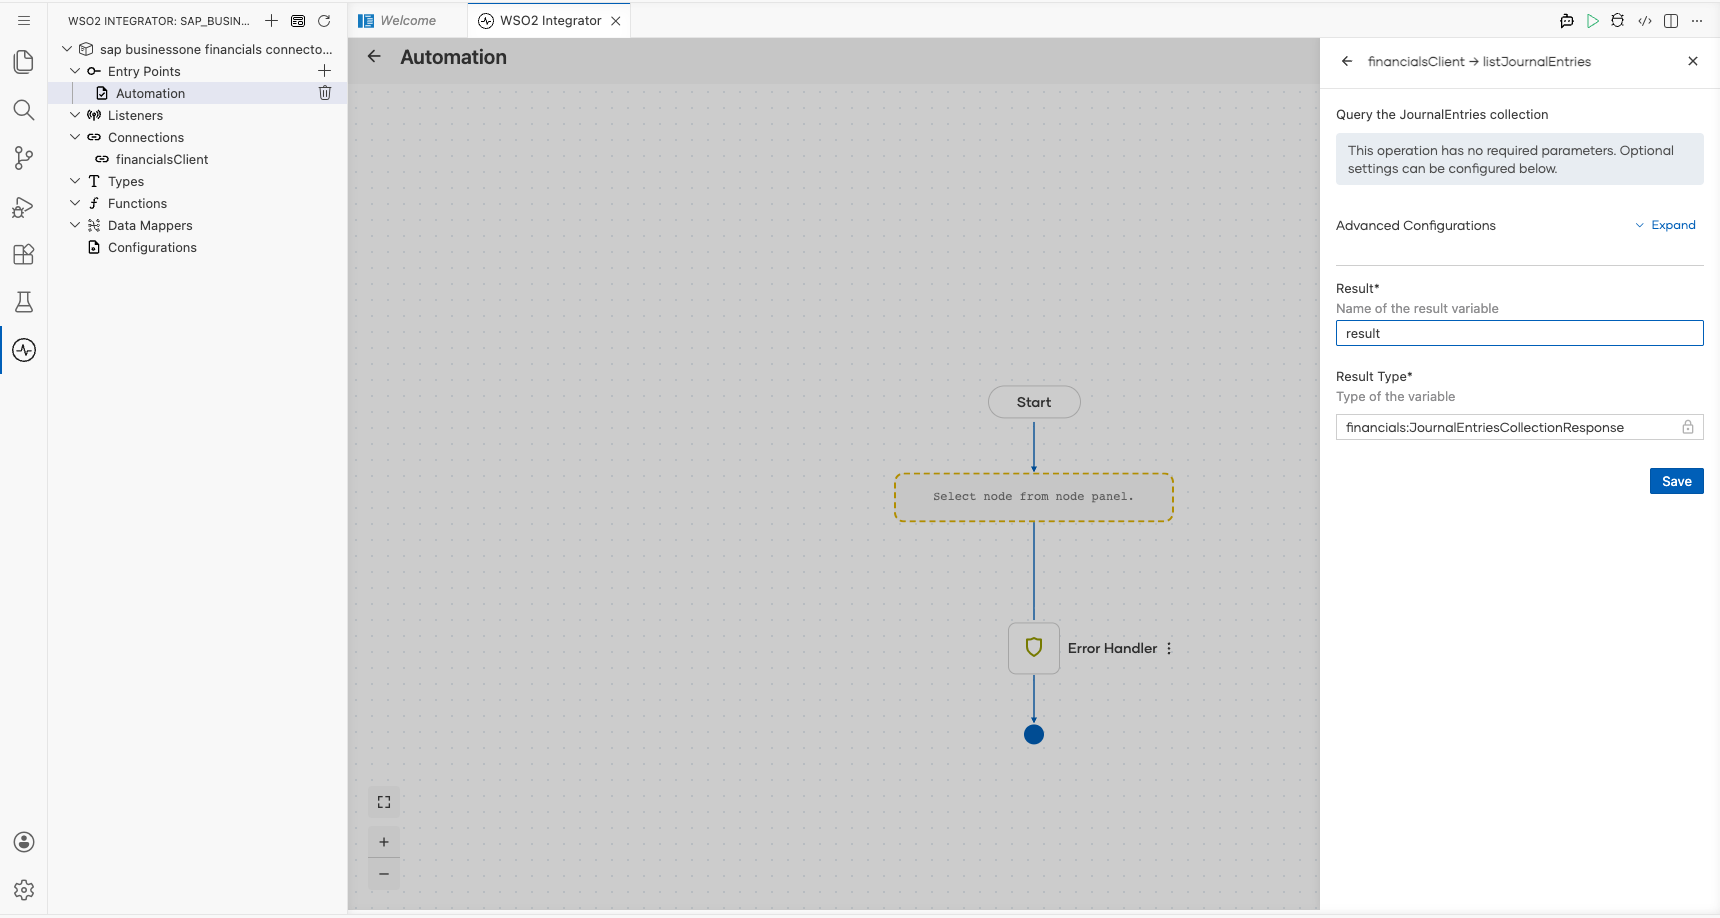
Task: Click the locked Result Type field
Action: tap(1519, 427)
